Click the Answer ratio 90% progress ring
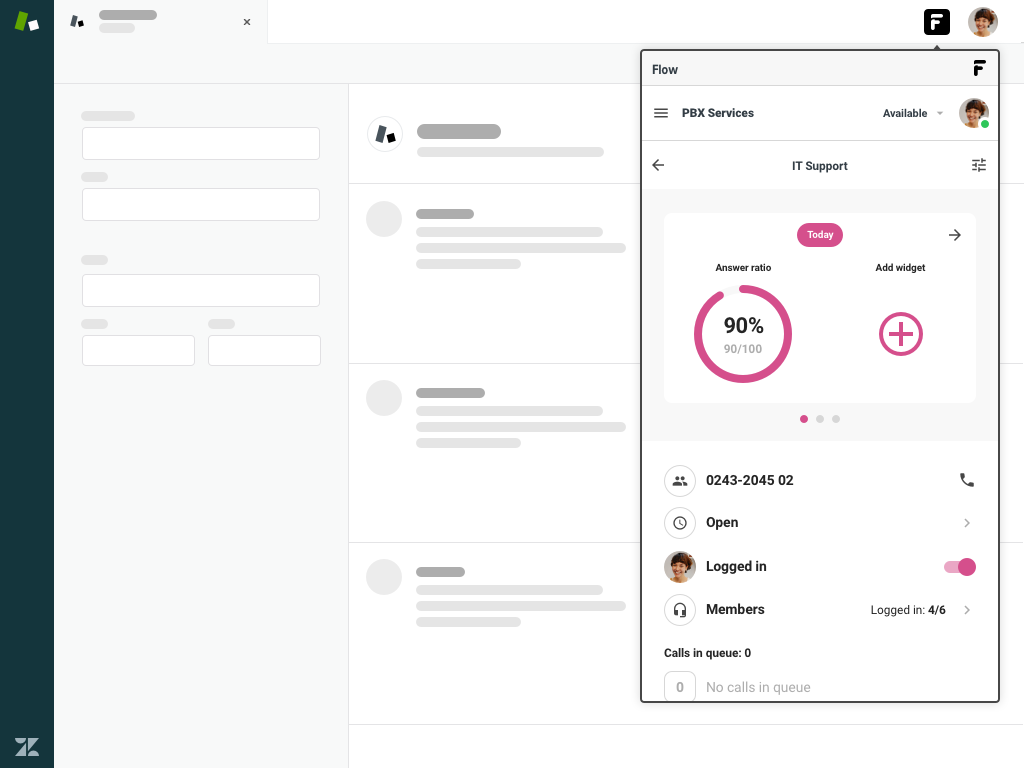Viewport: 1024px width, 768px height. click(x=743, y=334)
